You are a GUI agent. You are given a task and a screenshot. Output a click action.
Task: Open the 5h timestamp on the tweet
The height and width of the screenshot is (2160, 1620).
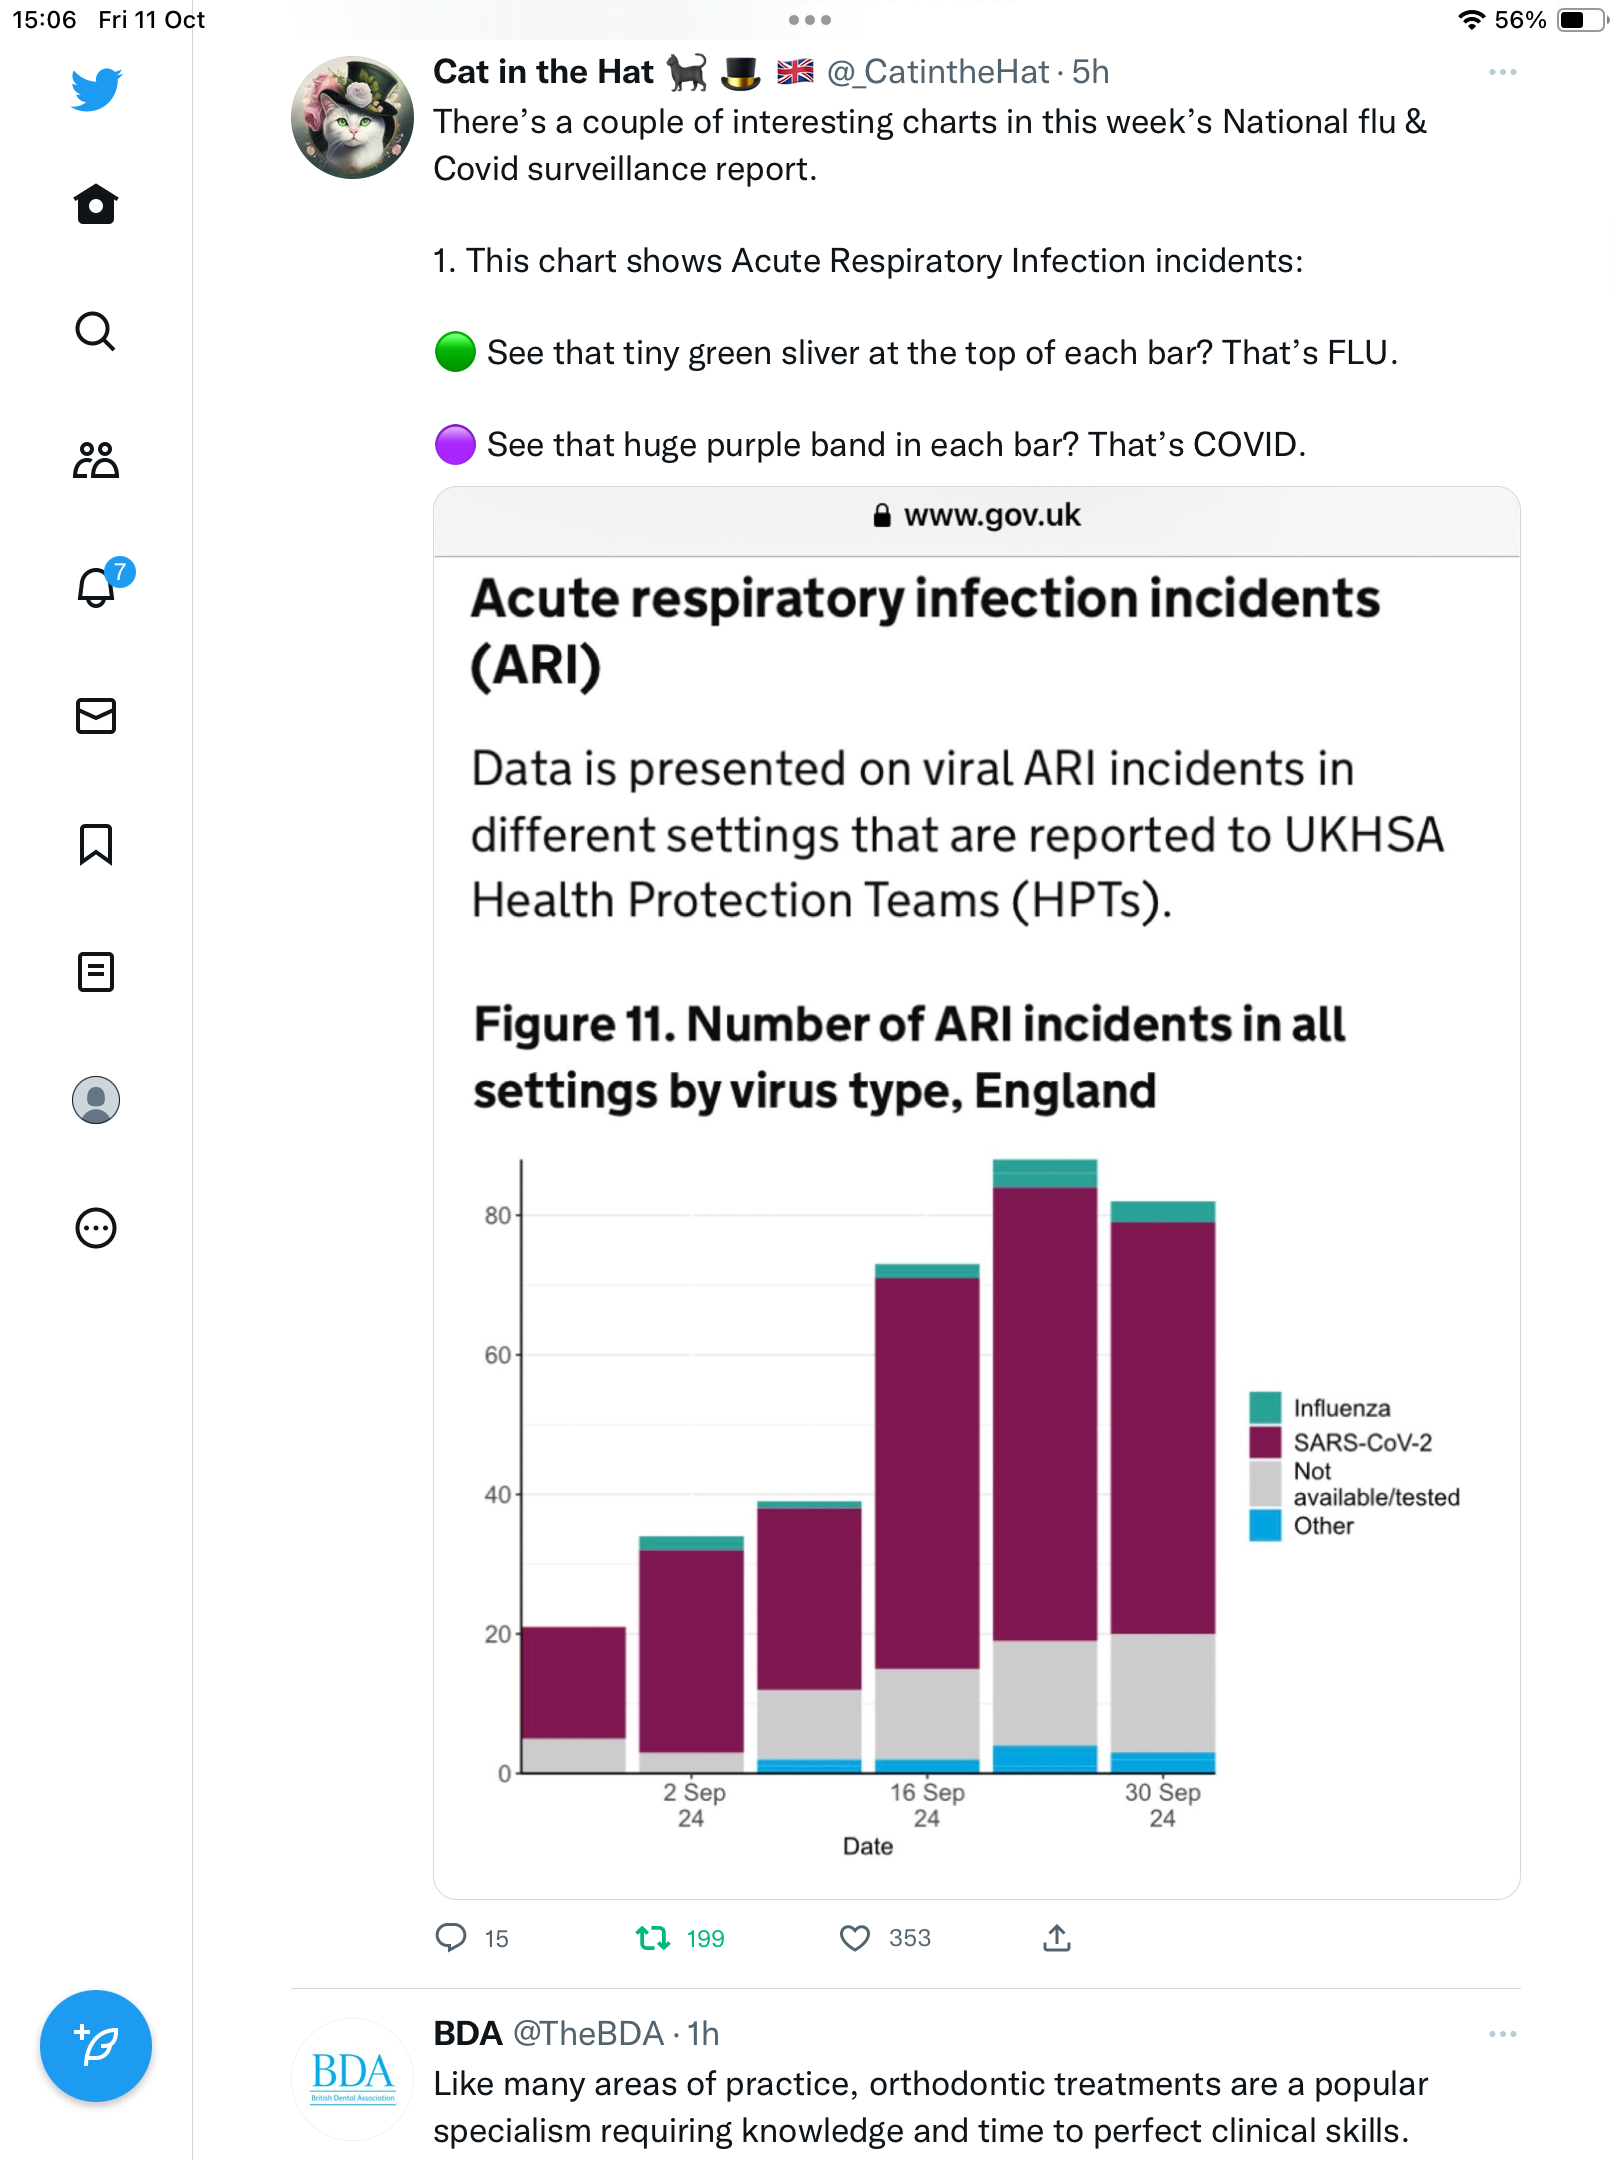1090,72
